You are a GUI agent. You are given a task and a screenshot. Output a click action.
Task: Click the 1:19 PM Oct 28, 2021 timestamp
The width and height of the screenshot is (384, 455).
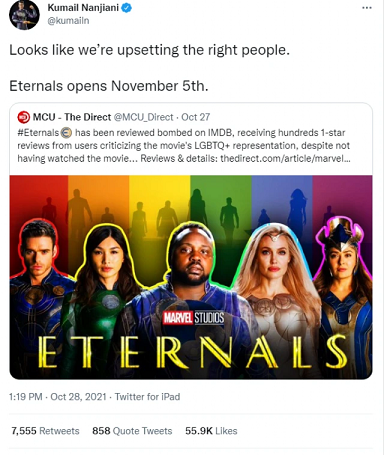pyautogui.click(x=58, y=397)
